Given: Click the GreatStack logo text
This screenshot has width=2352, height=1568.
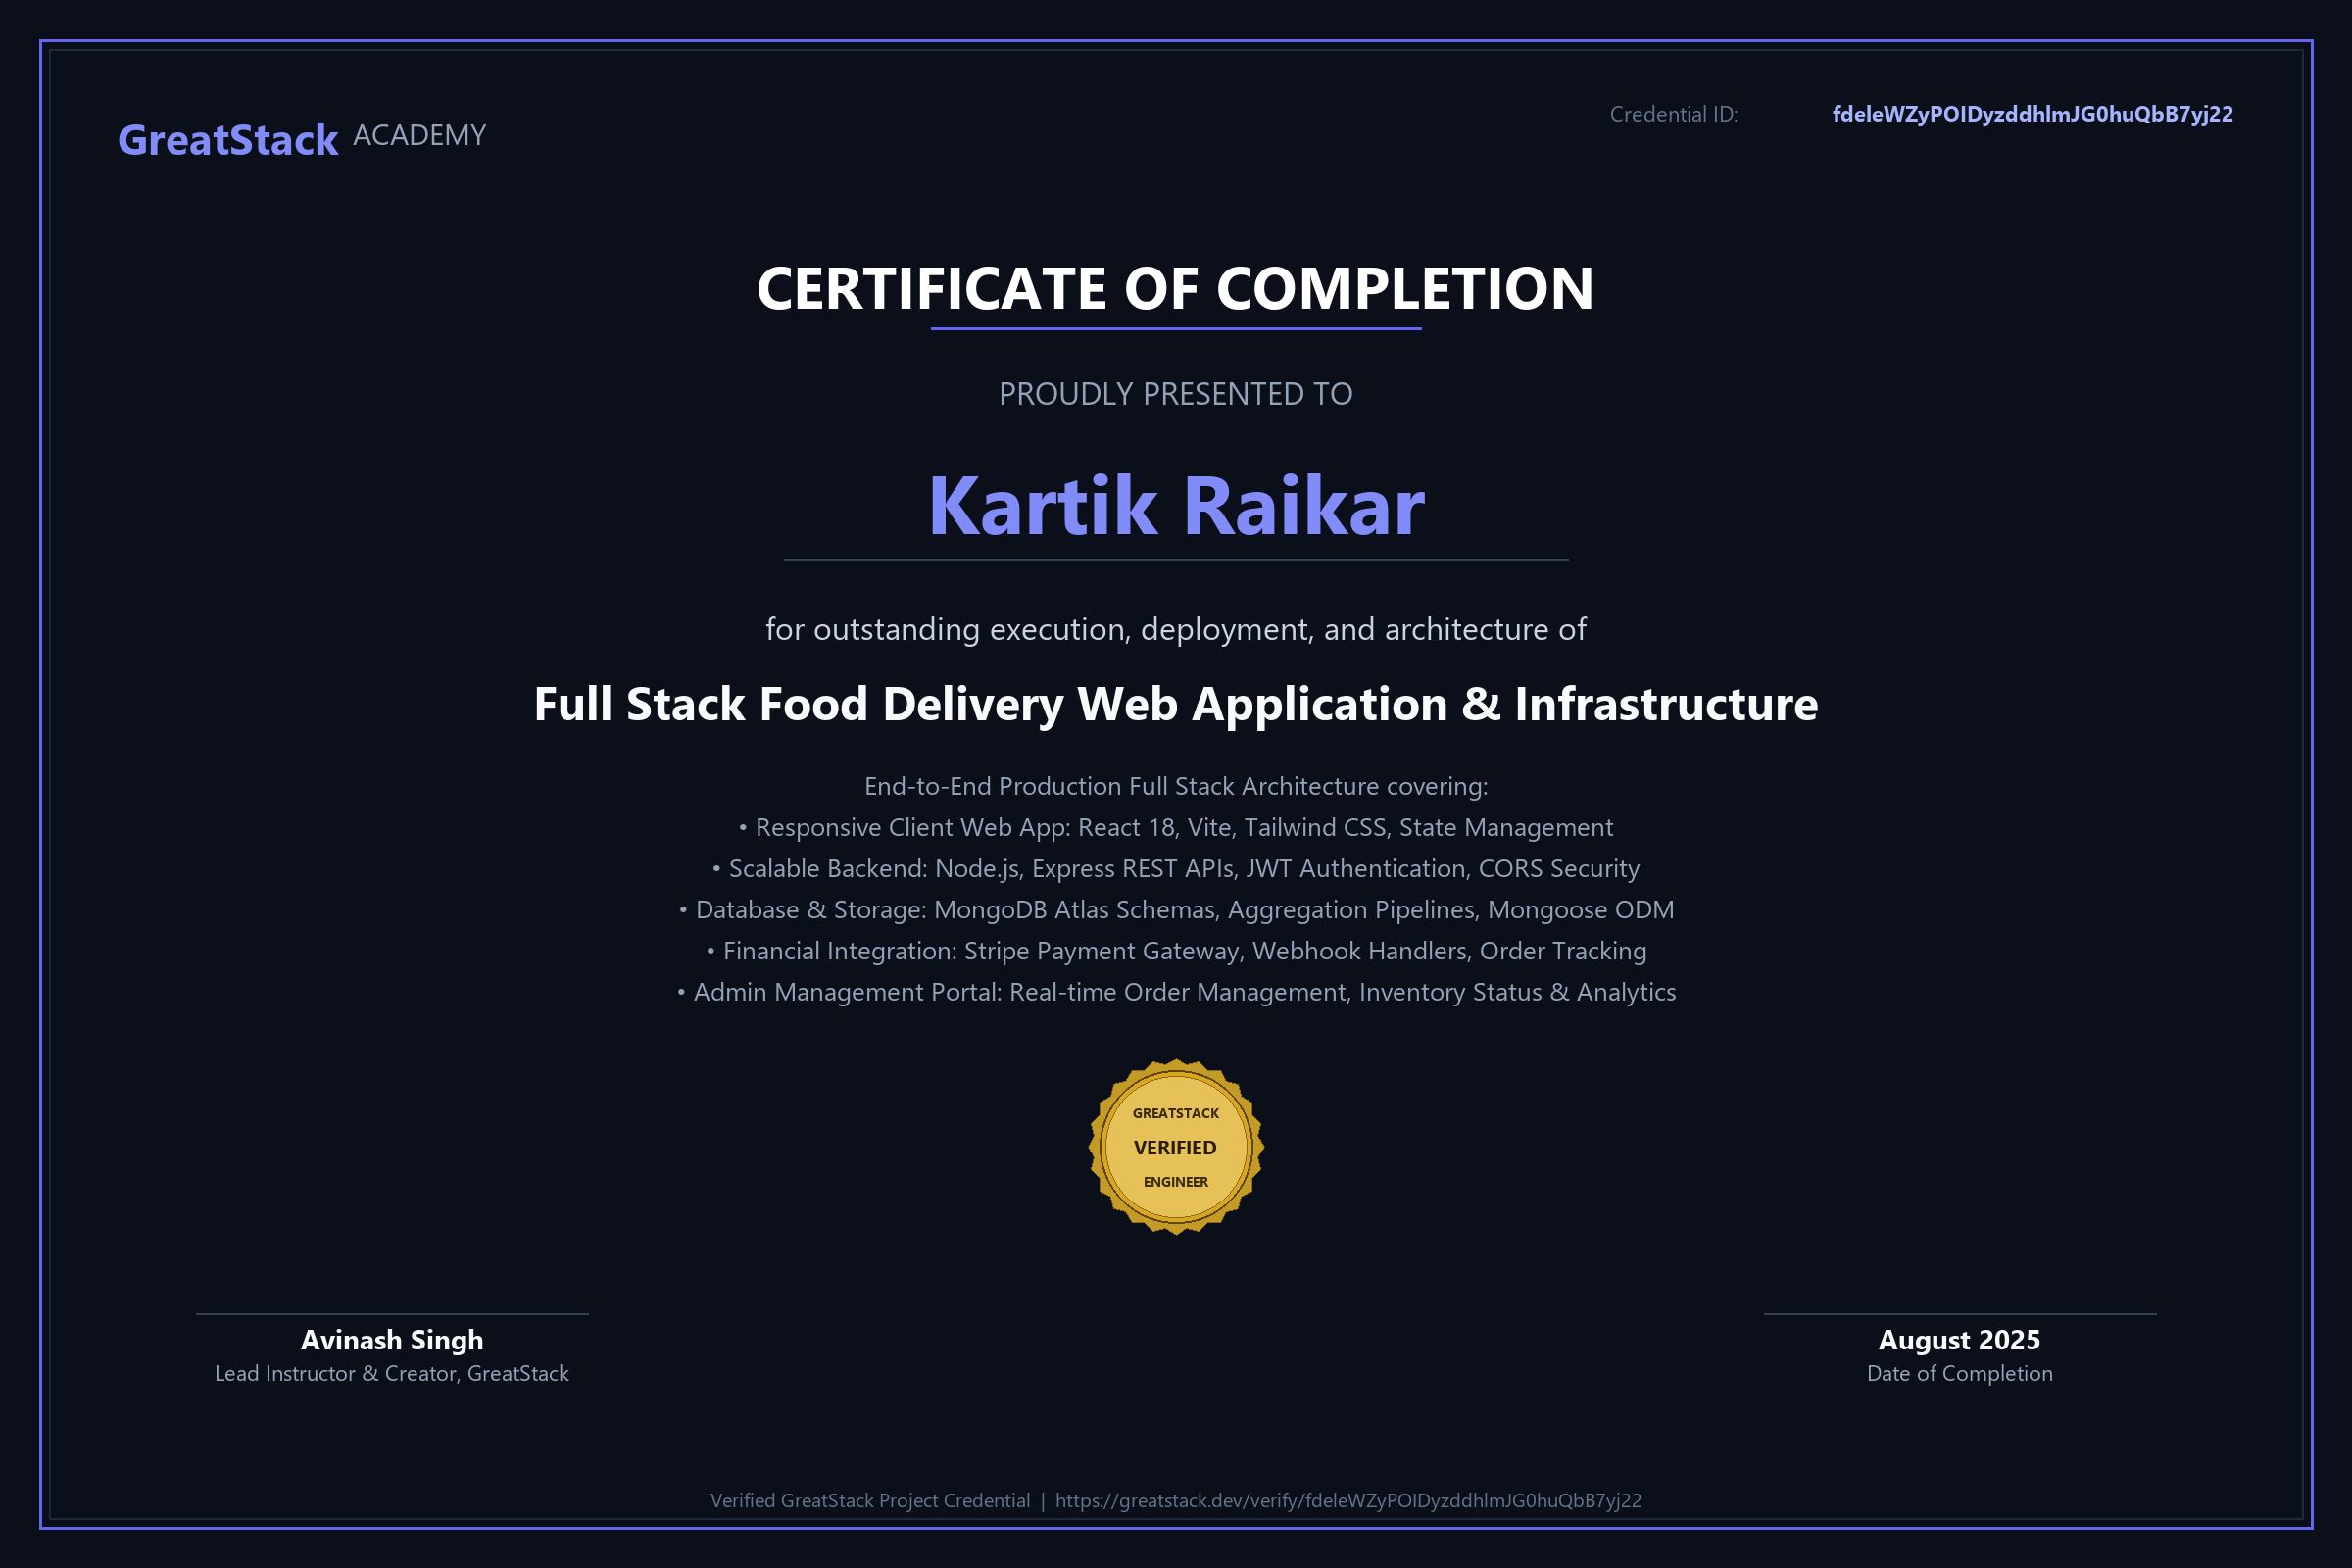Looking at the screenshot, I should click(228, 140).
